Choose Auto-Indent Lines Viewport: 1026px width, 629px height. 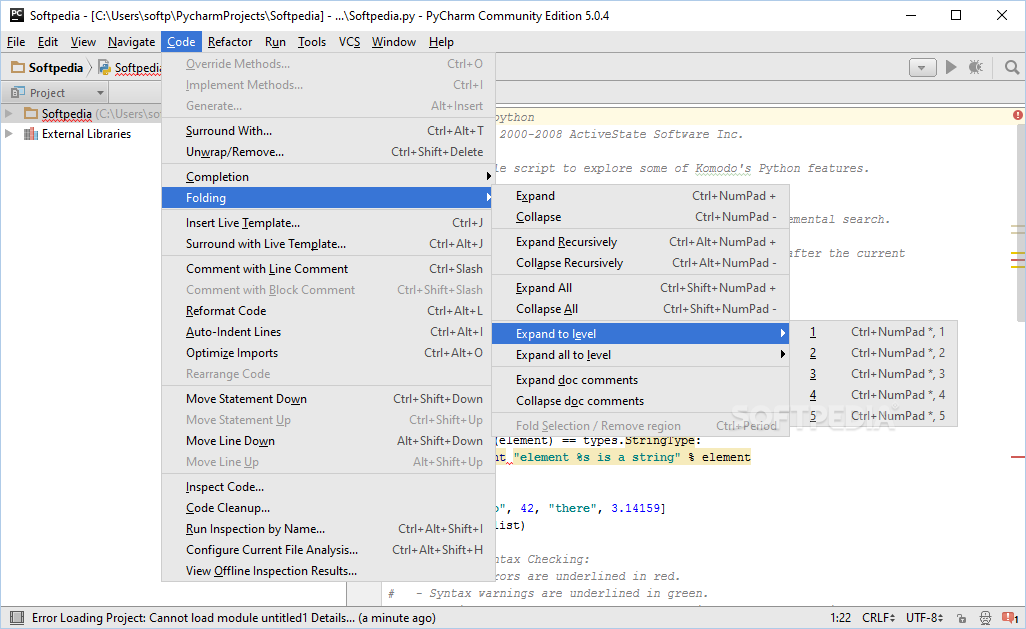coord(328,332)
